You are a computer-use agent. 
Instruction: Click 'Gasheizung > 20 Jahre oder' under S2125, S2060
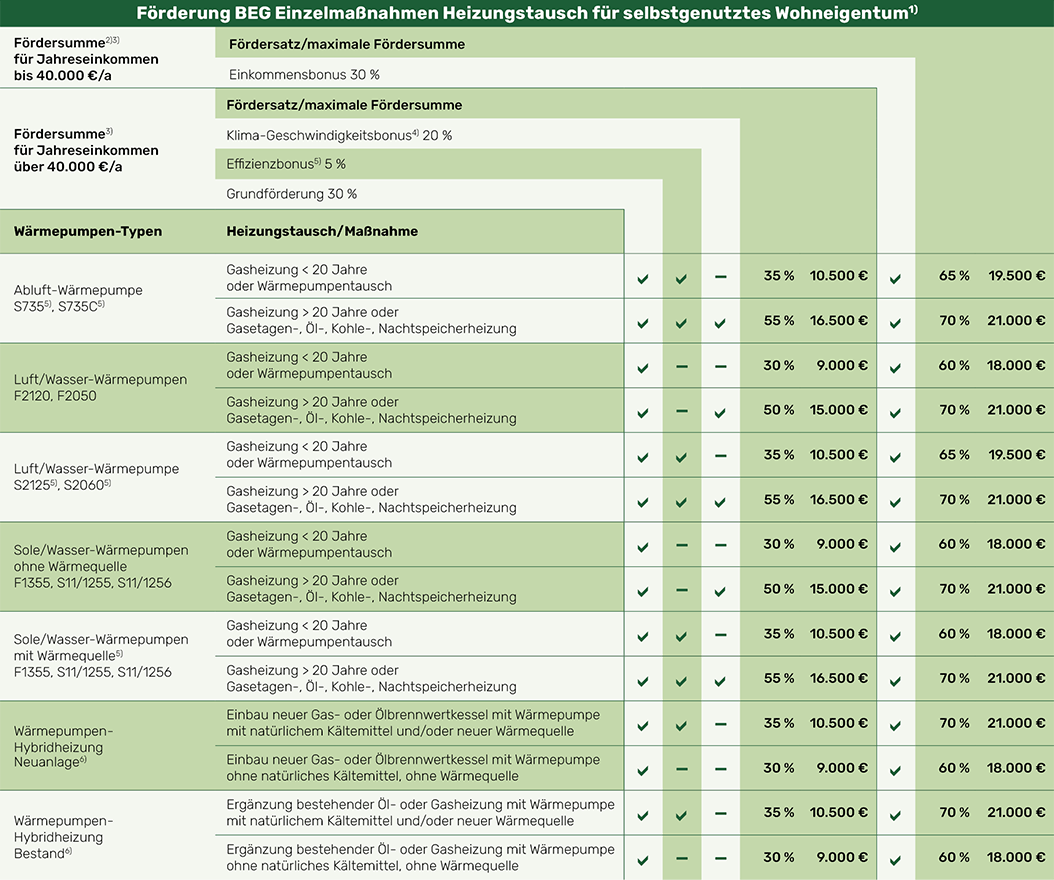tap(312, 491)
